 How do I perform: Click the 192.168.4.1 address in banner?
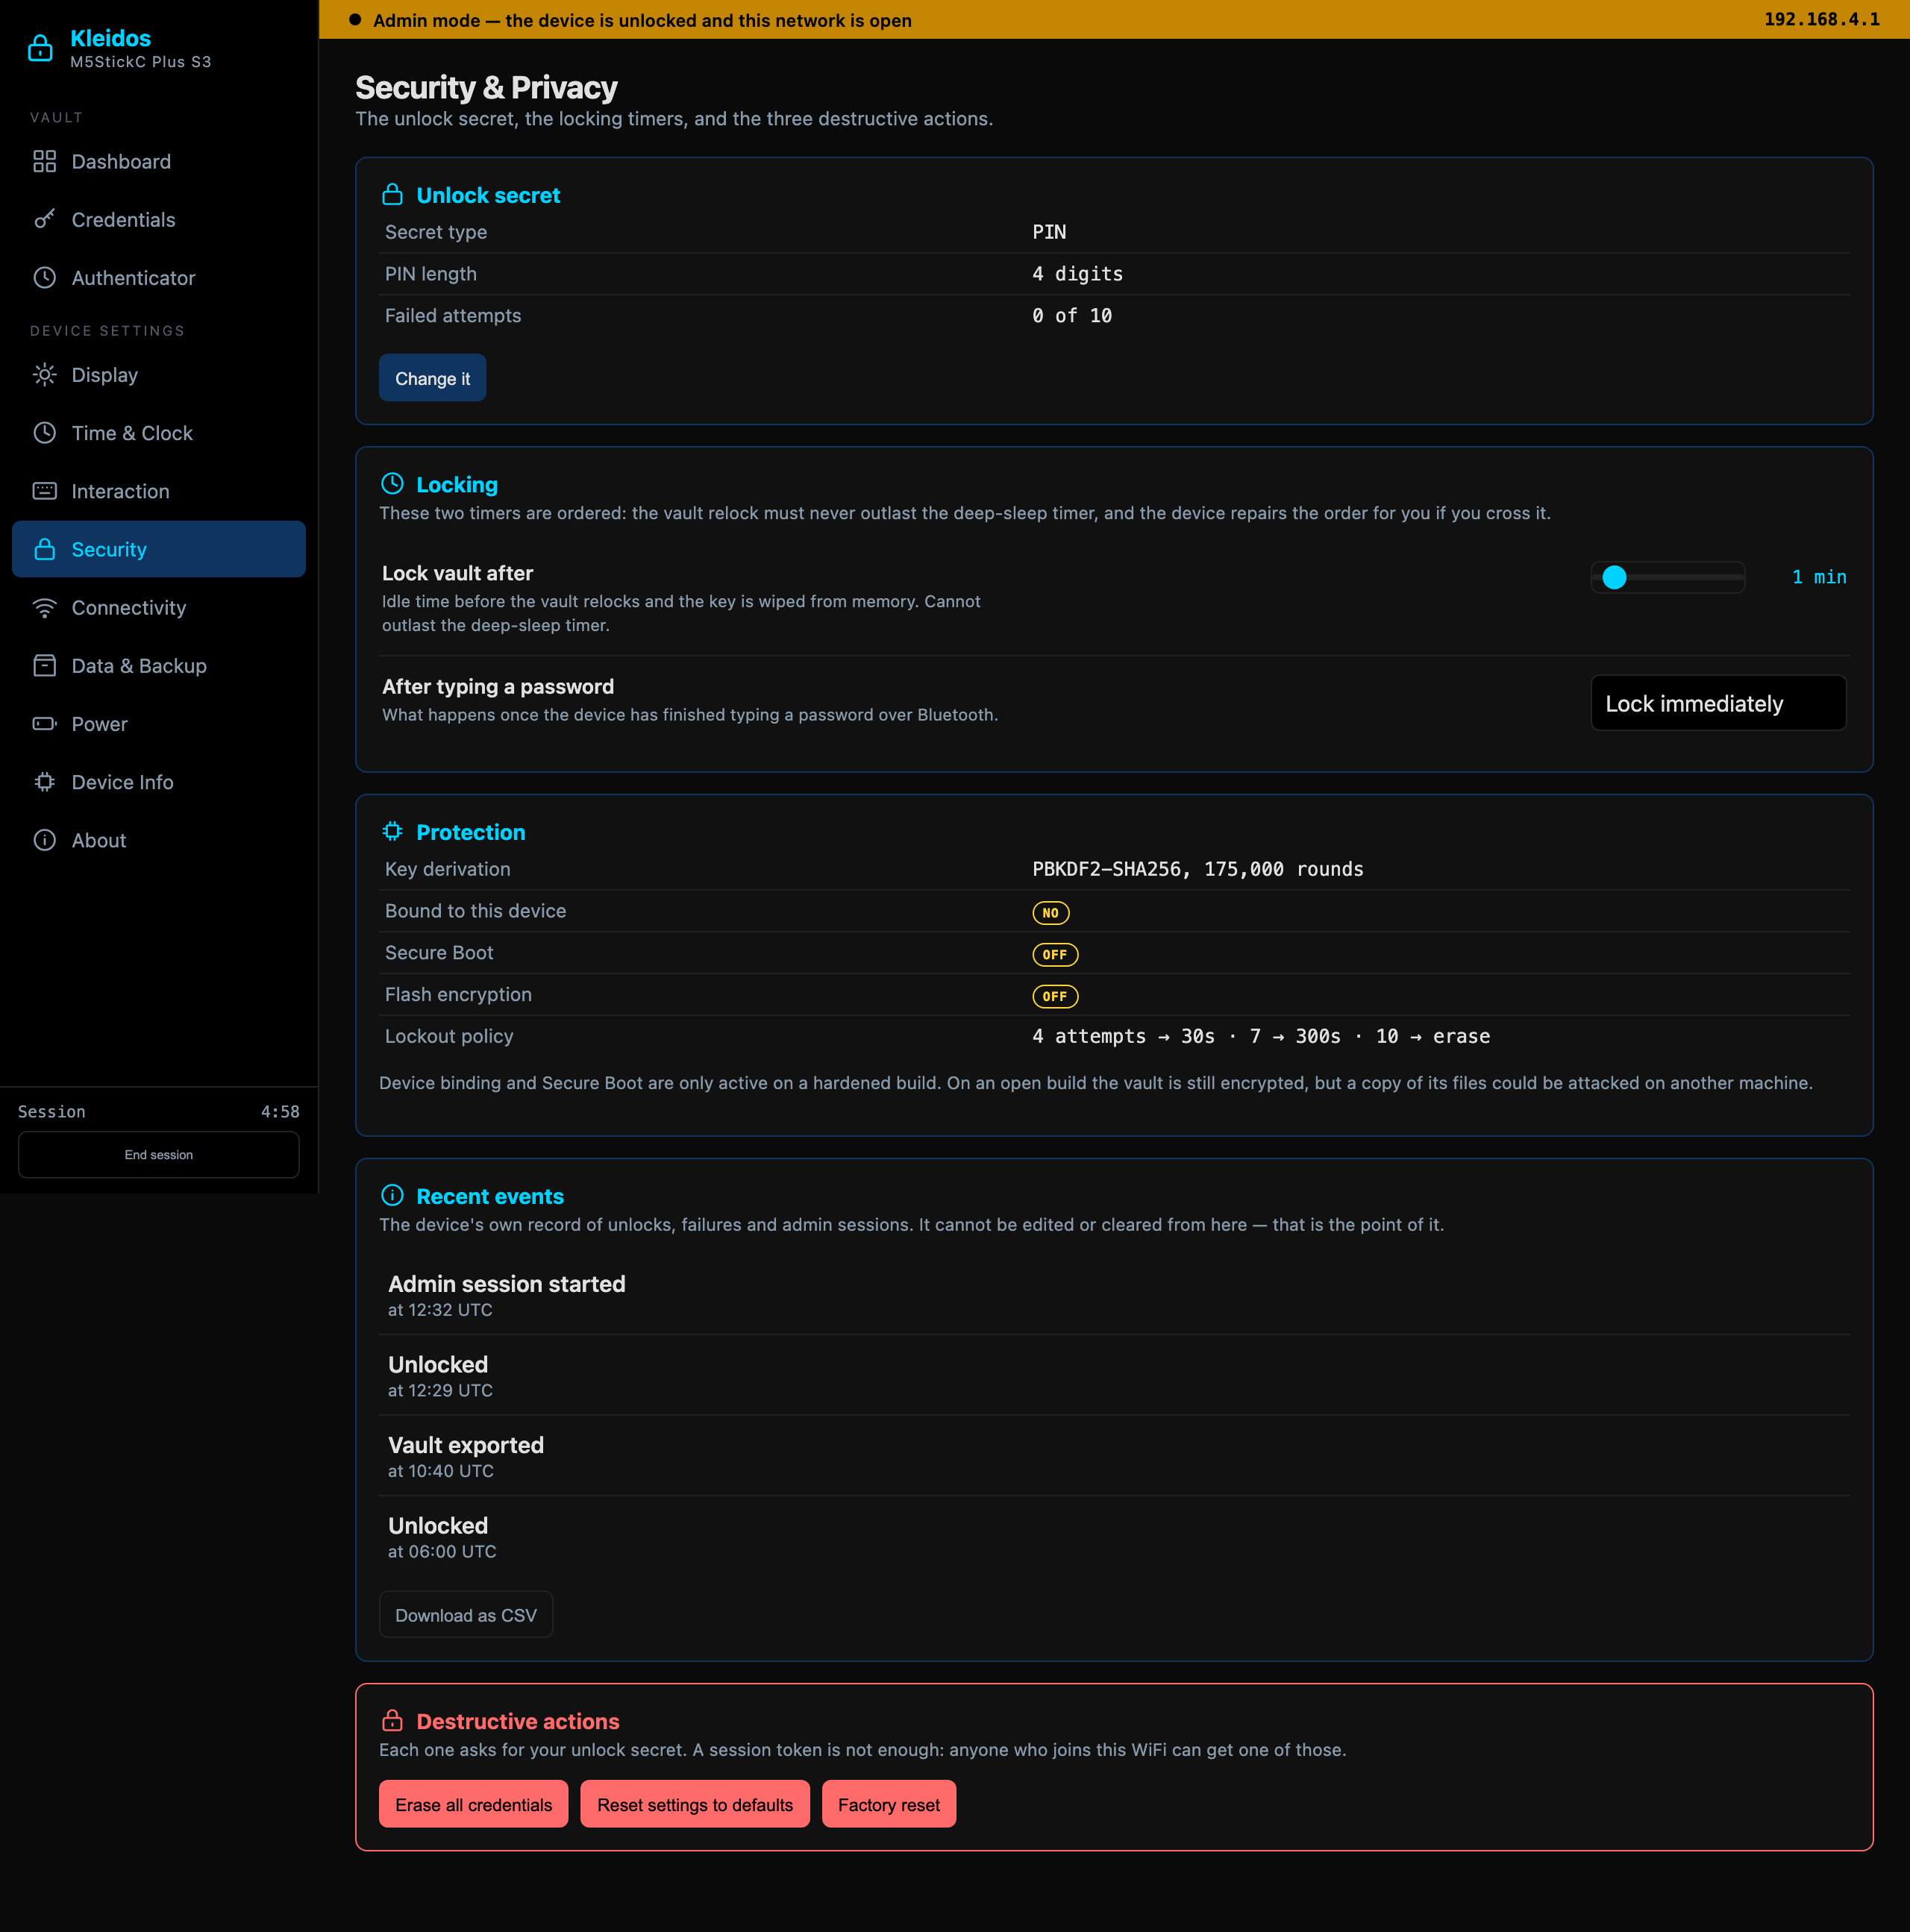click(1821, 19)
